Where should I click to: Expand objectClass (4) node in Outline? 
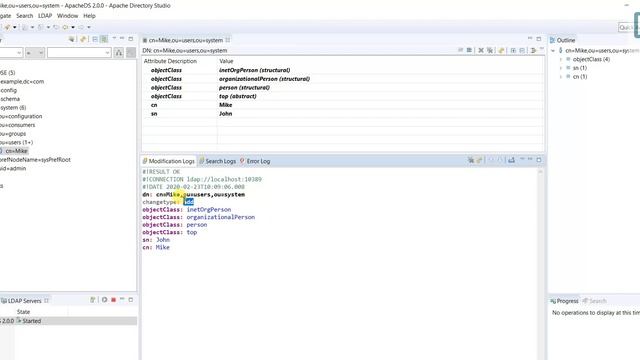(561, 59)
